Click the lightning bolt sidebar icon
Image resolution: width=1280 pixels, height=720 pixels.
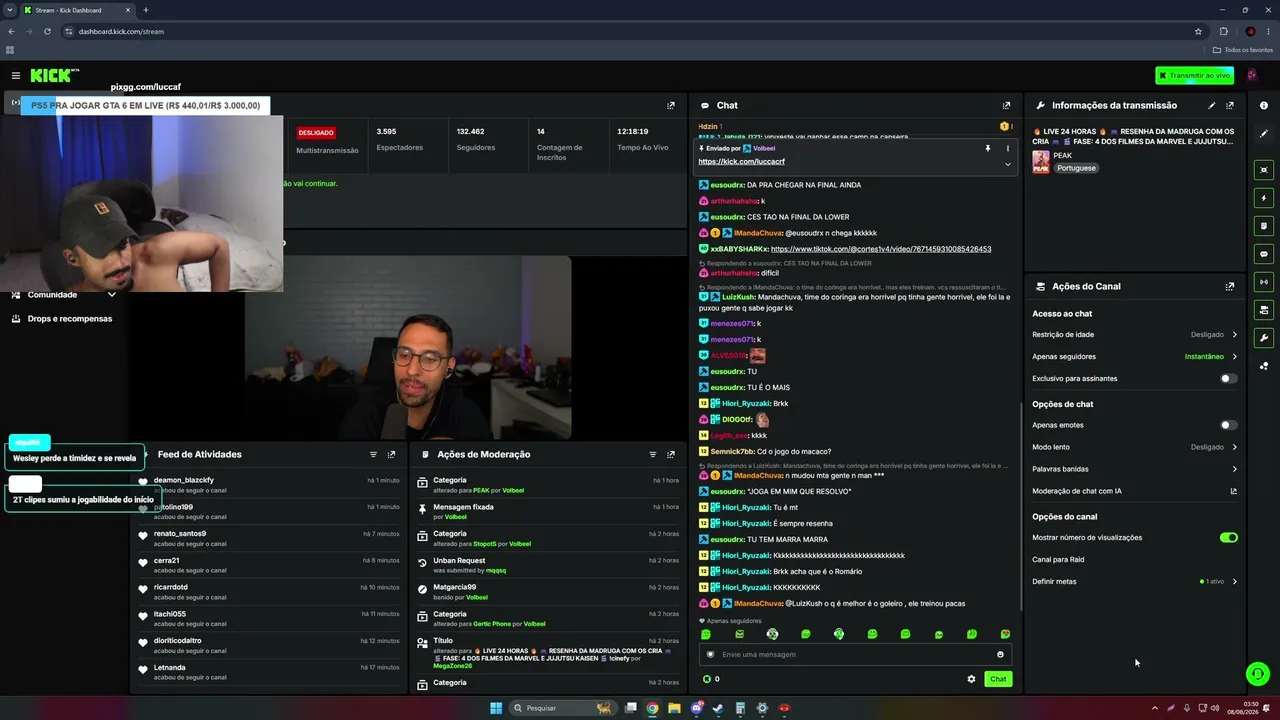tap(1264, 198)
